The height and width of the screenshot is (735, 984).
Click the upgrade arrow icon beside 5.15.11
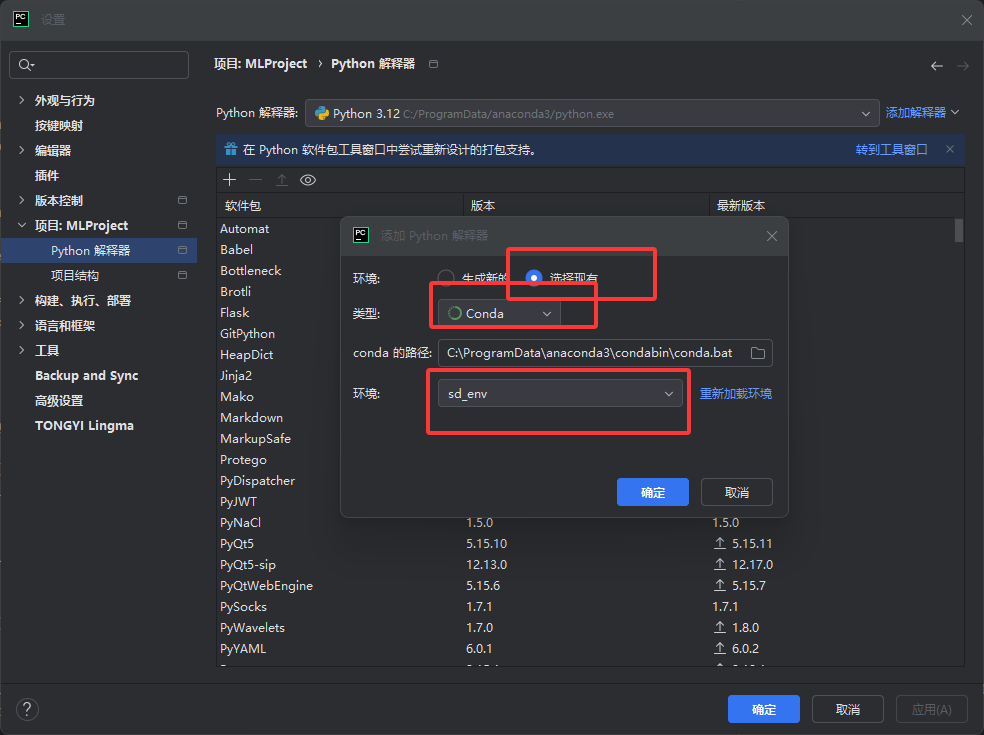tap(720, 544)
